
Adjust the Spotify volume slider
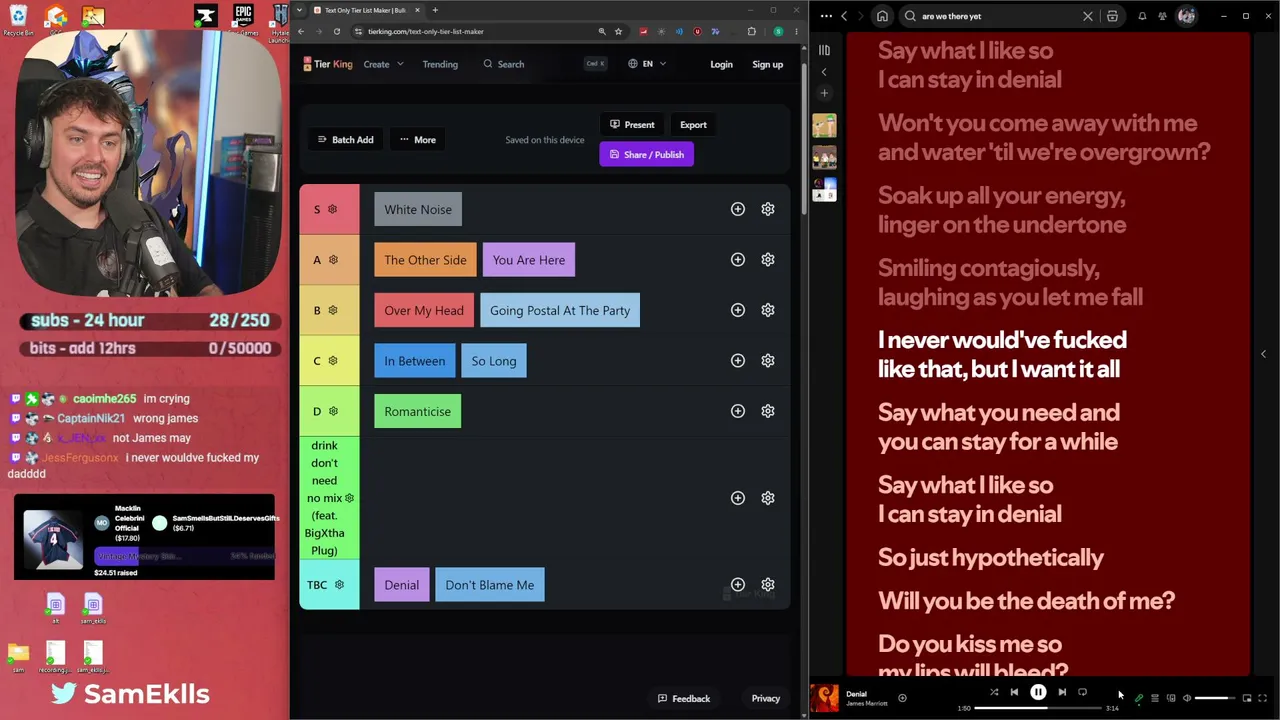tap(1213, 698)
